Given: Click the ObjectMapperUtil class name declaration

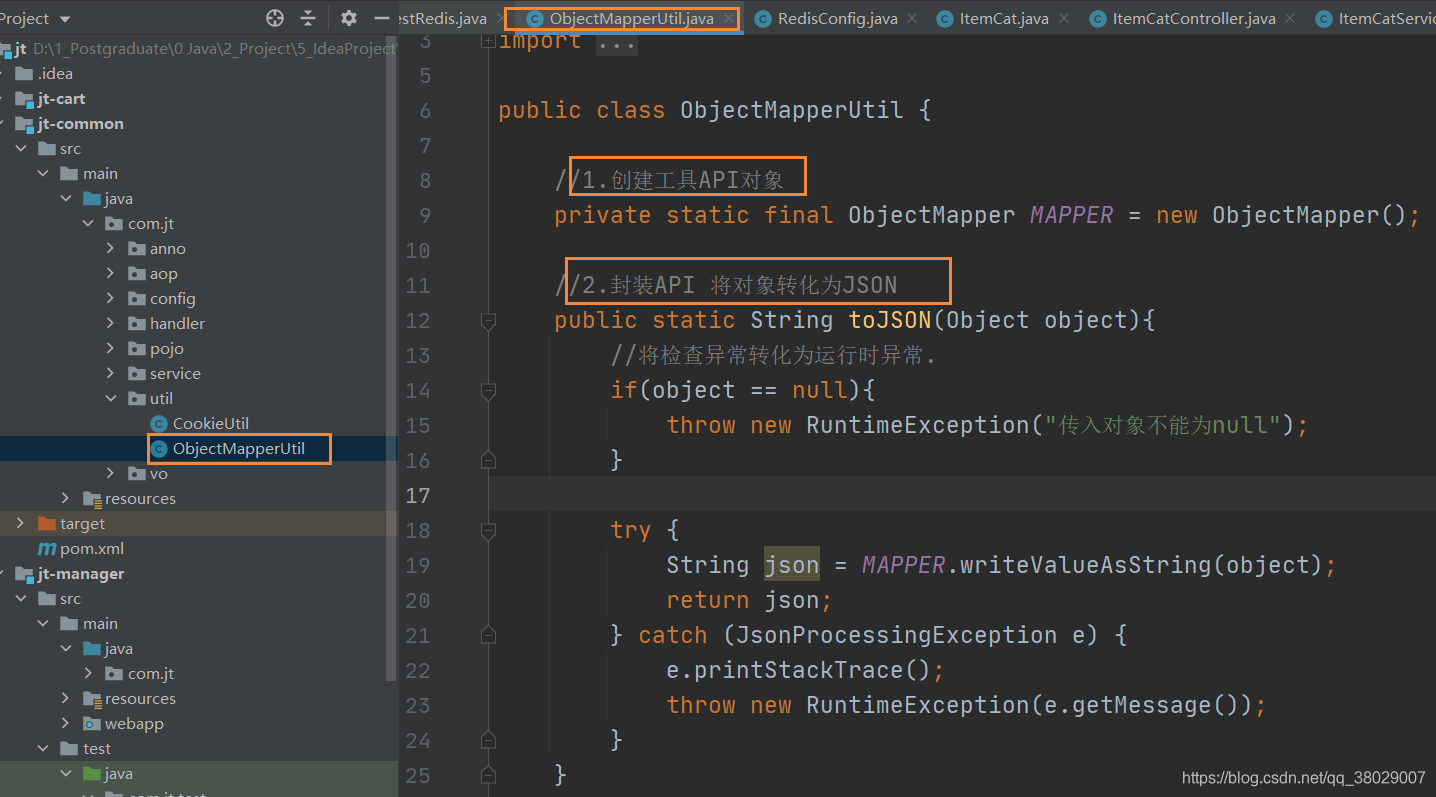Looking at the screenshot, I should coord(792,110).
